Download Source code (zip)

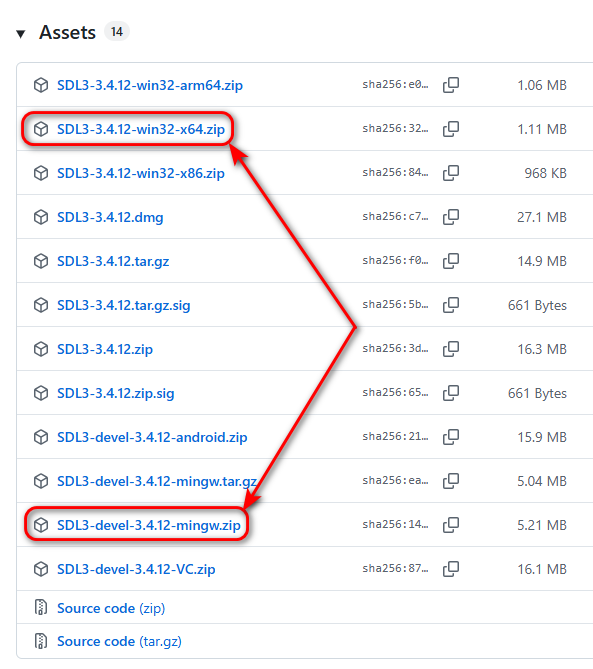(111, 608)
